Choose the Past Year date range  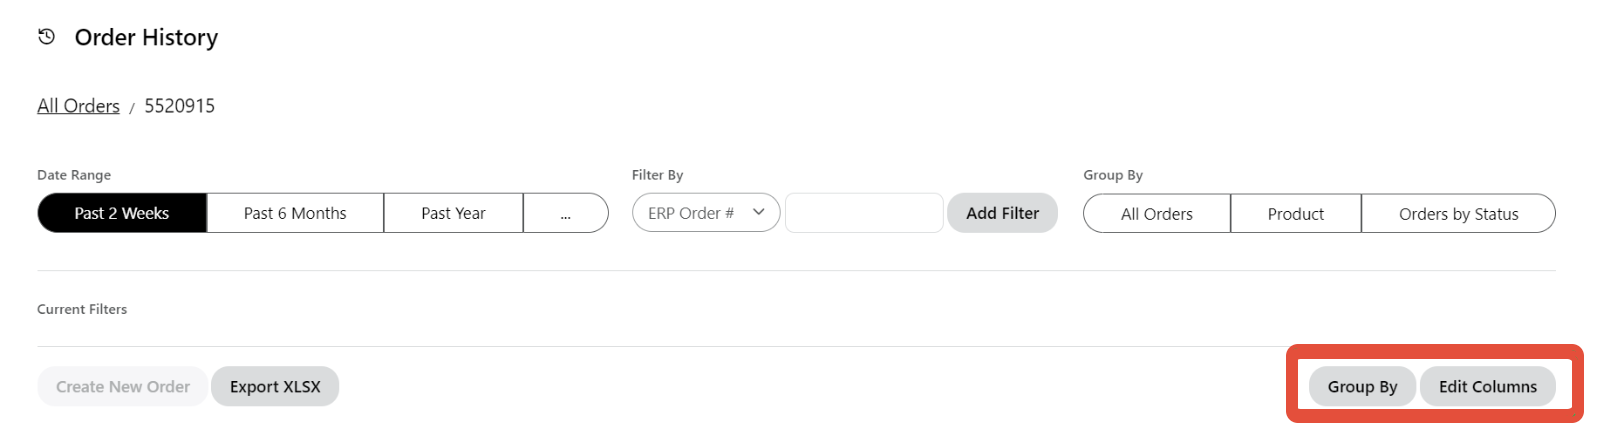click(453, 213)
